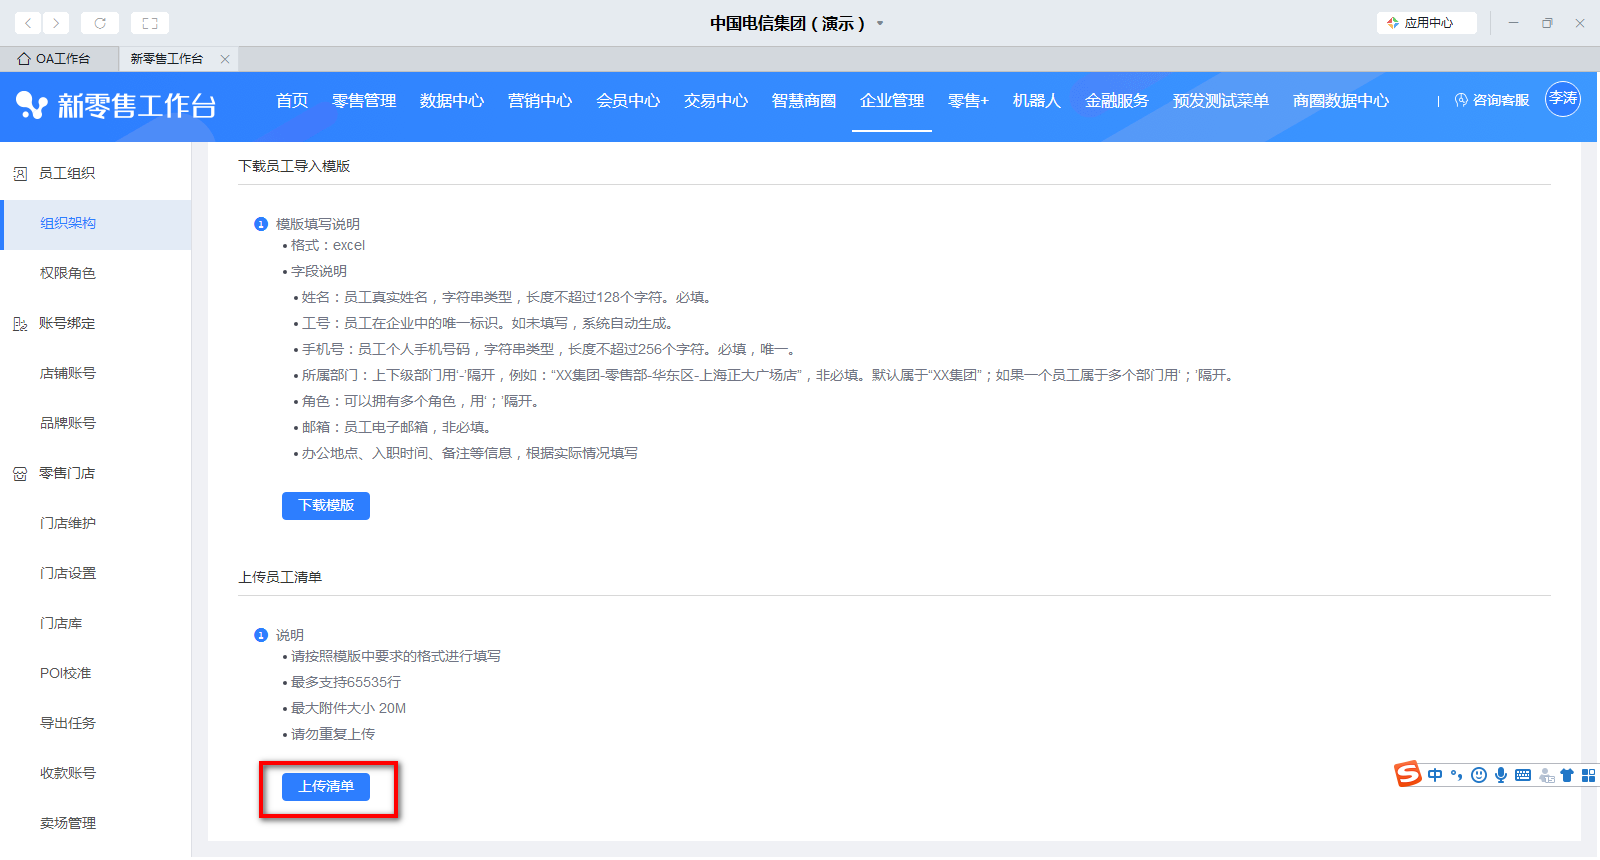Open the 中国电信集团 organization dropdown arrow
This screenshot has width=1600, height=860.
pos(880,23)
